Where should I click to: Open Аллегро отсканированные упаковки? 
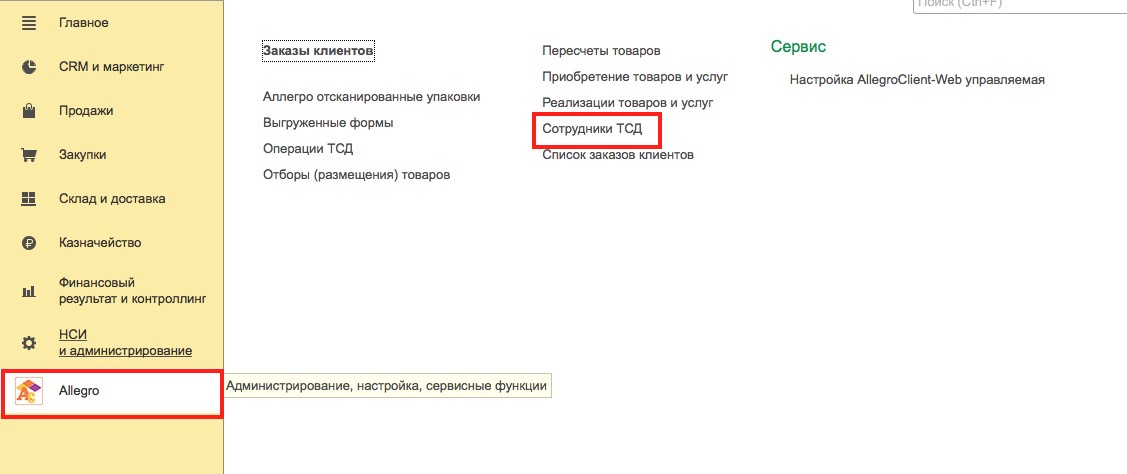[372, 97]
